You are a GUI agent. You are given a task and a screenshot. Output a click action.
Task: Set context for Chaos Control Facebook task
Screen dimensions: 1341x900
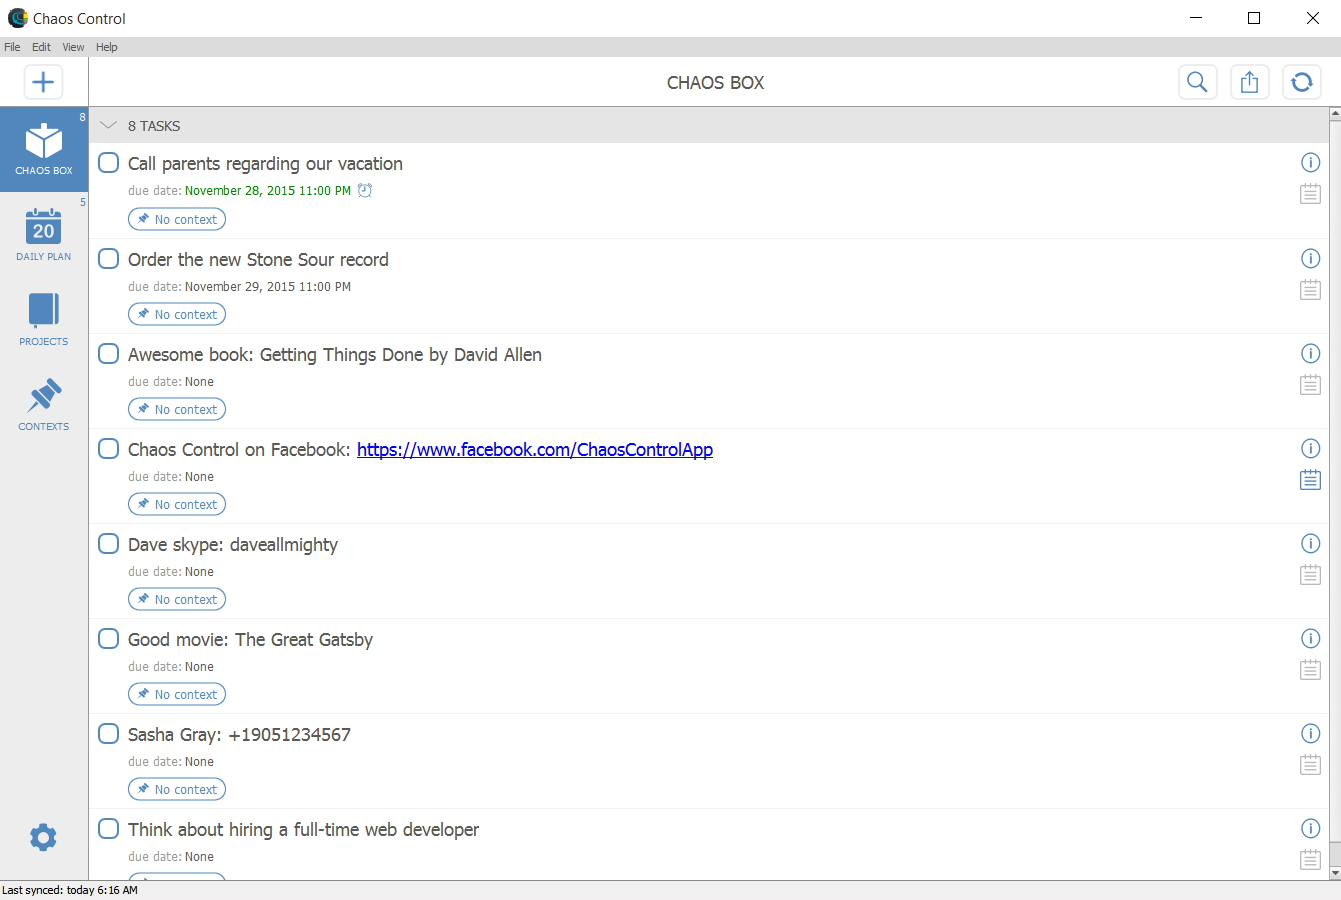[177, 504]
